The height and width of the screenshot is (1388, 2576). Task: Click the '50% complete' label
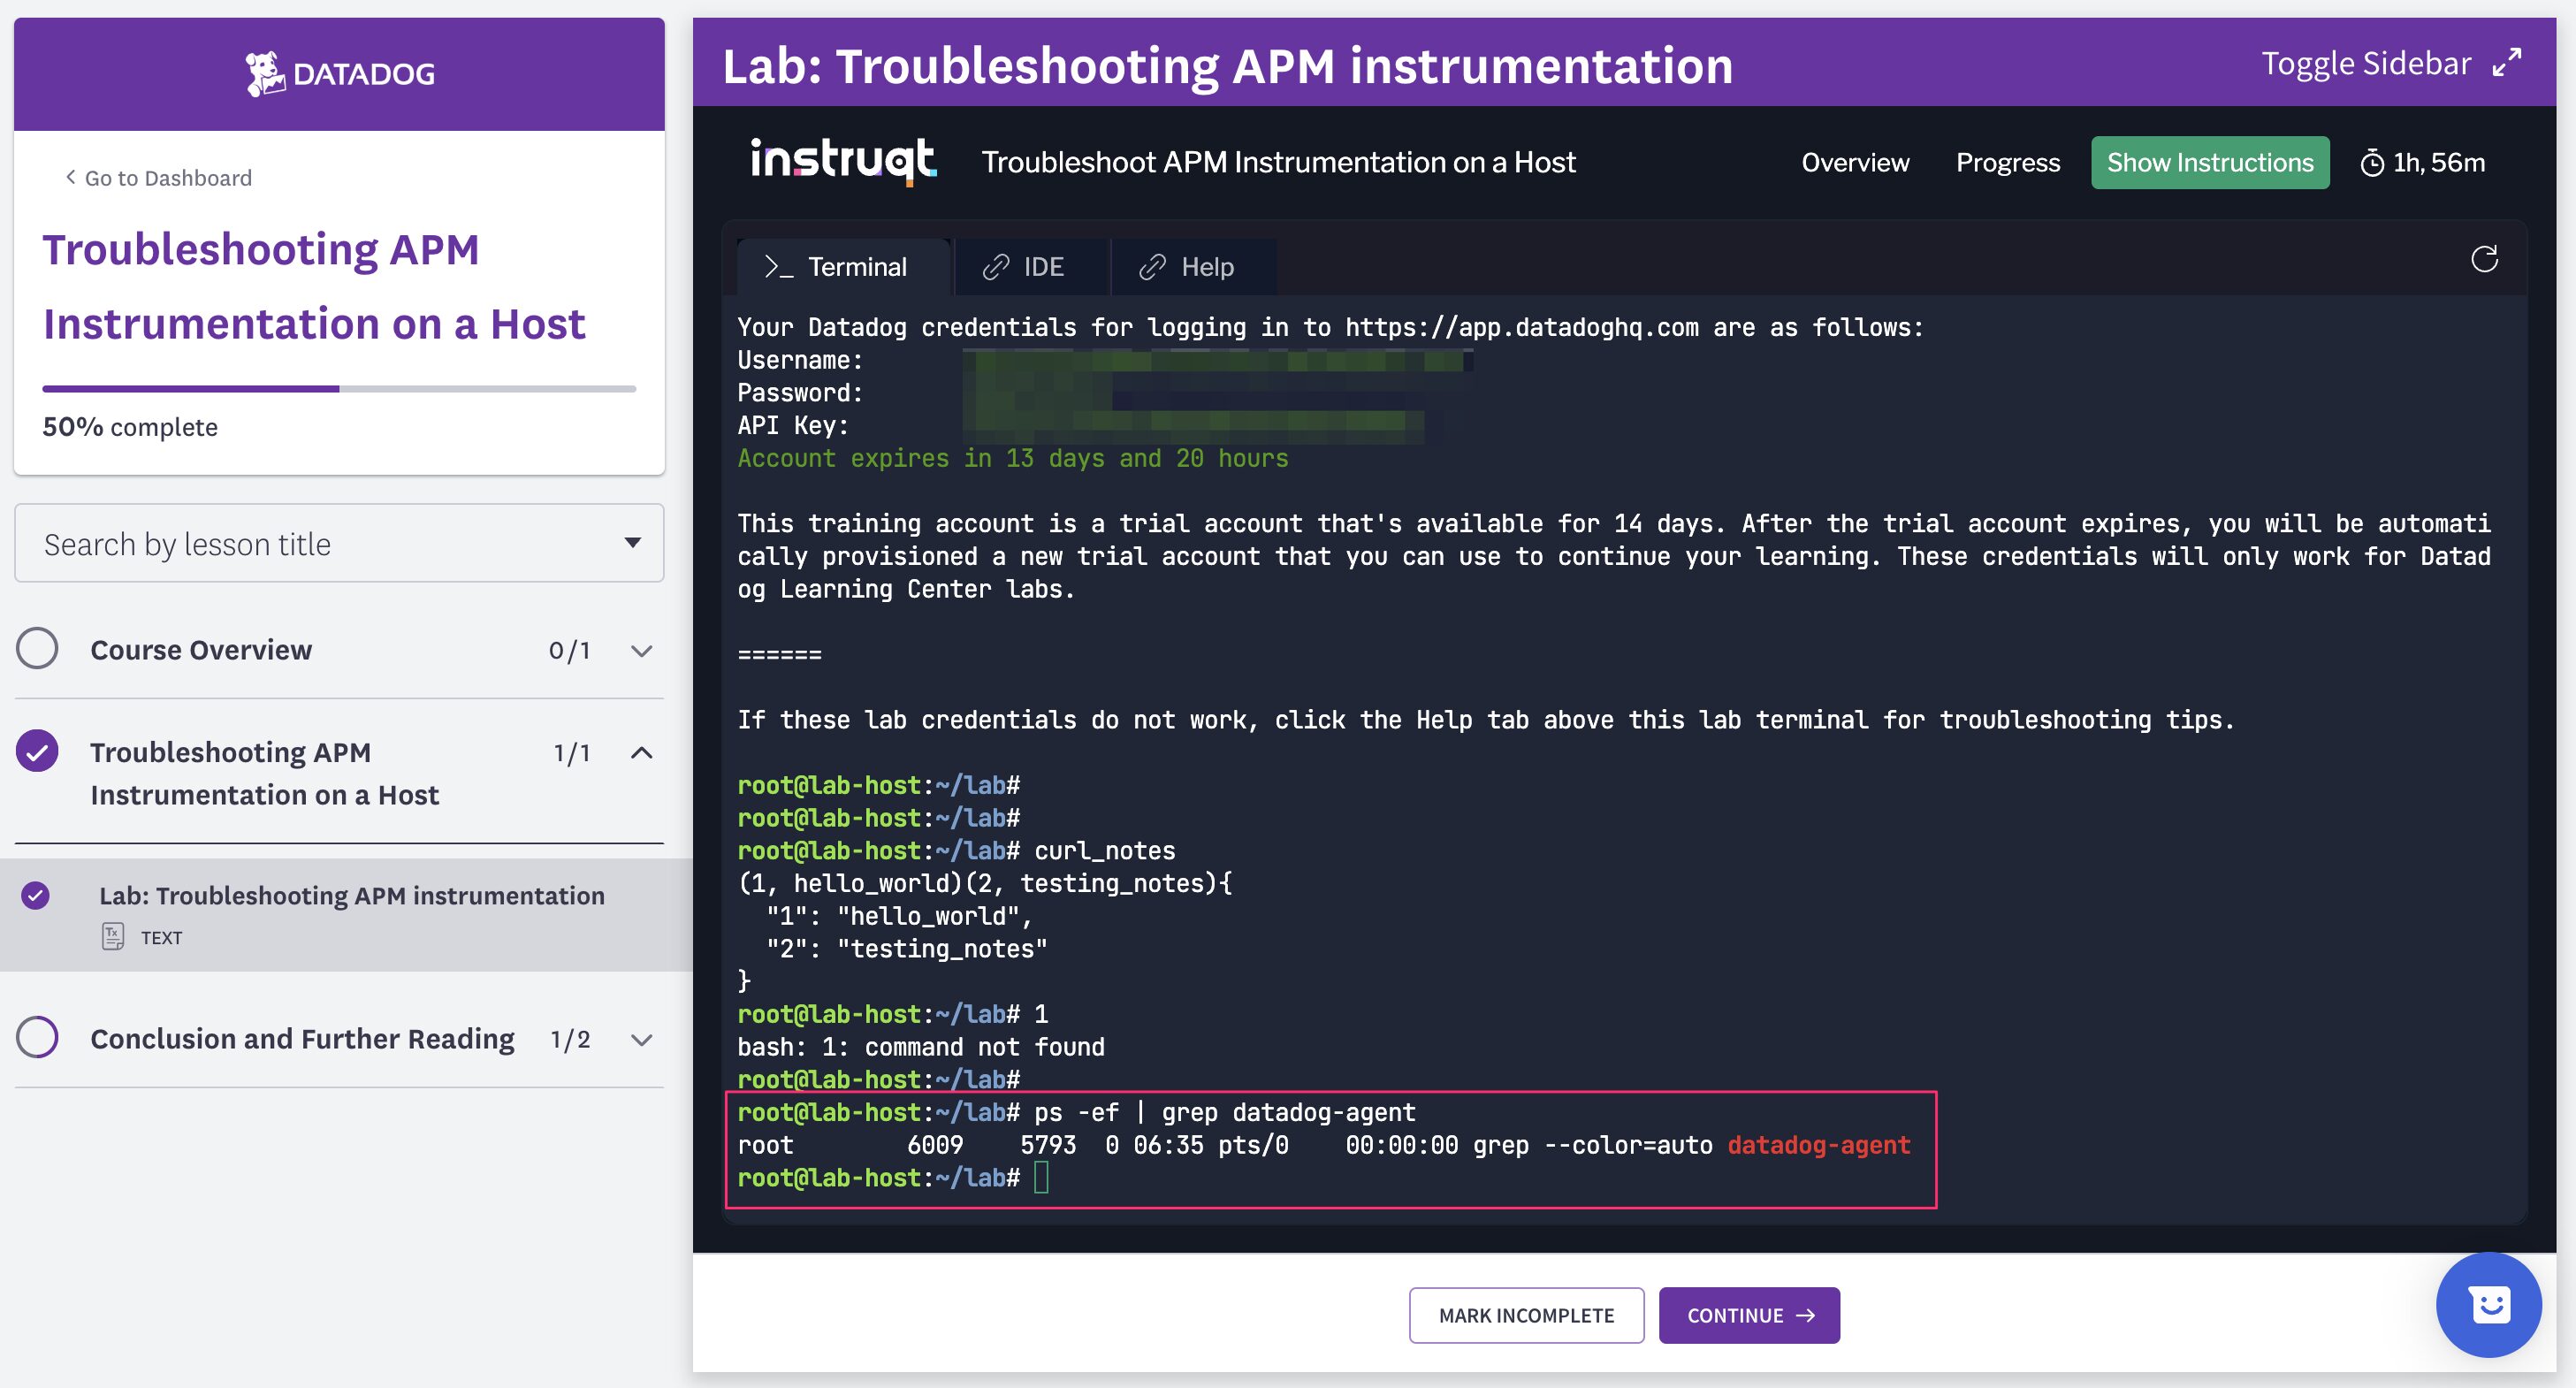130,427
